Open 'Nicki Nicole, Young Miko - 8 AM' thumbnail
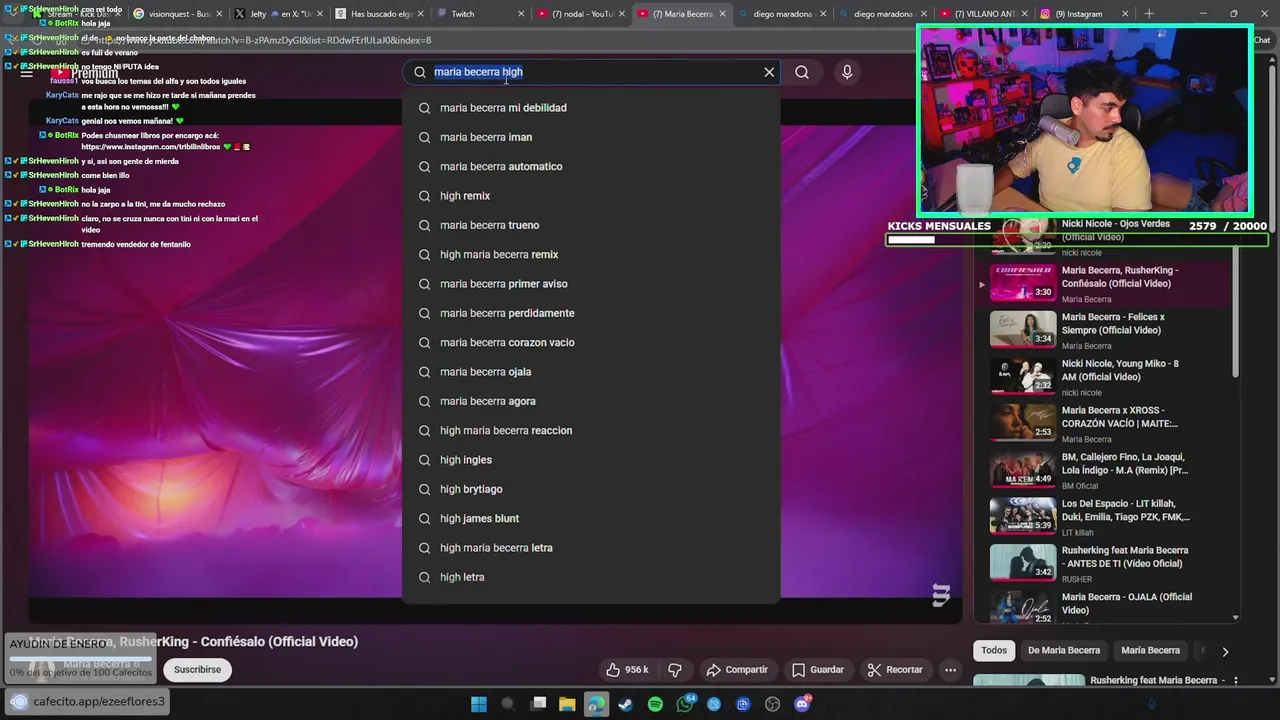This screenshot has height=720, width=1280. pos(1023,376)
